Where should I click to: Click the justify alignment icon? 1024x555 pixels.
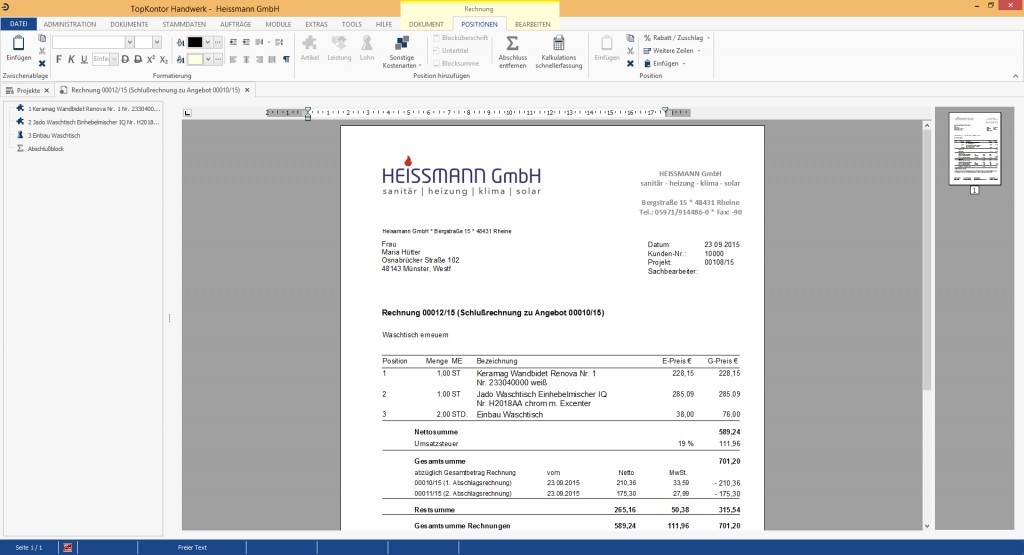[x=272, y=59]
